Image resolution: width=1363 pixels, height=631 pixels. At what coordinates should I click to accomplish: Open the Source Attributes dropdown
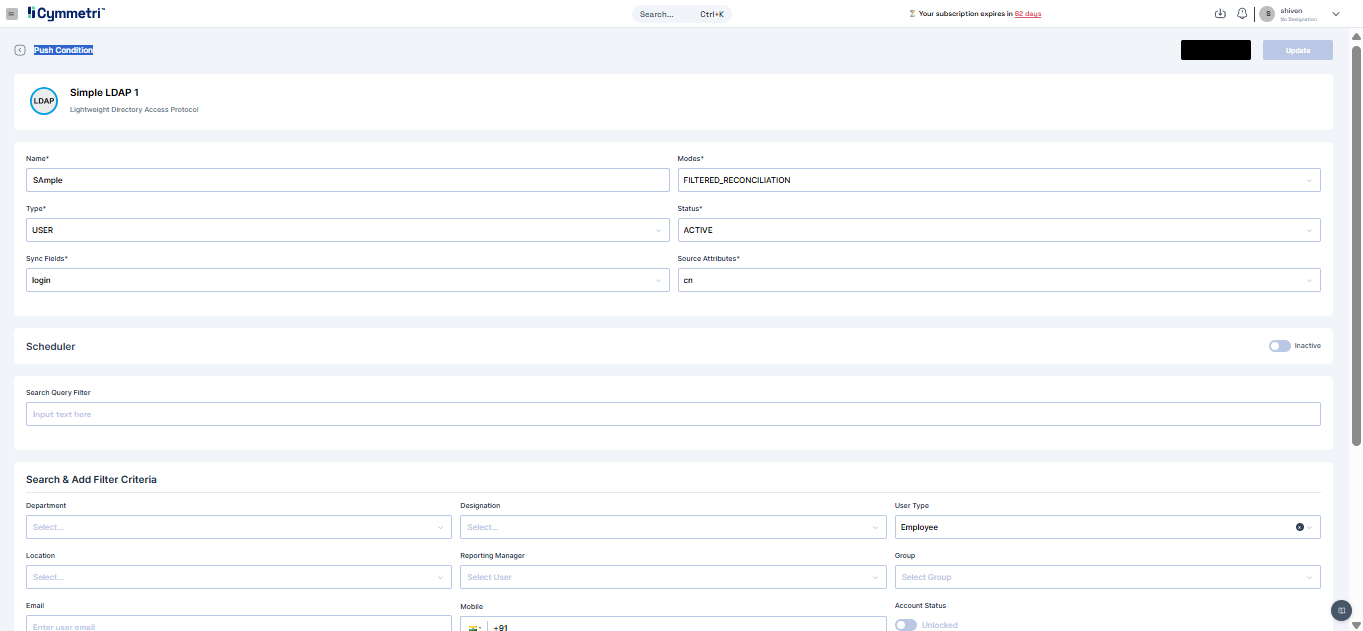pyautogui.click(x=998, y=280)
